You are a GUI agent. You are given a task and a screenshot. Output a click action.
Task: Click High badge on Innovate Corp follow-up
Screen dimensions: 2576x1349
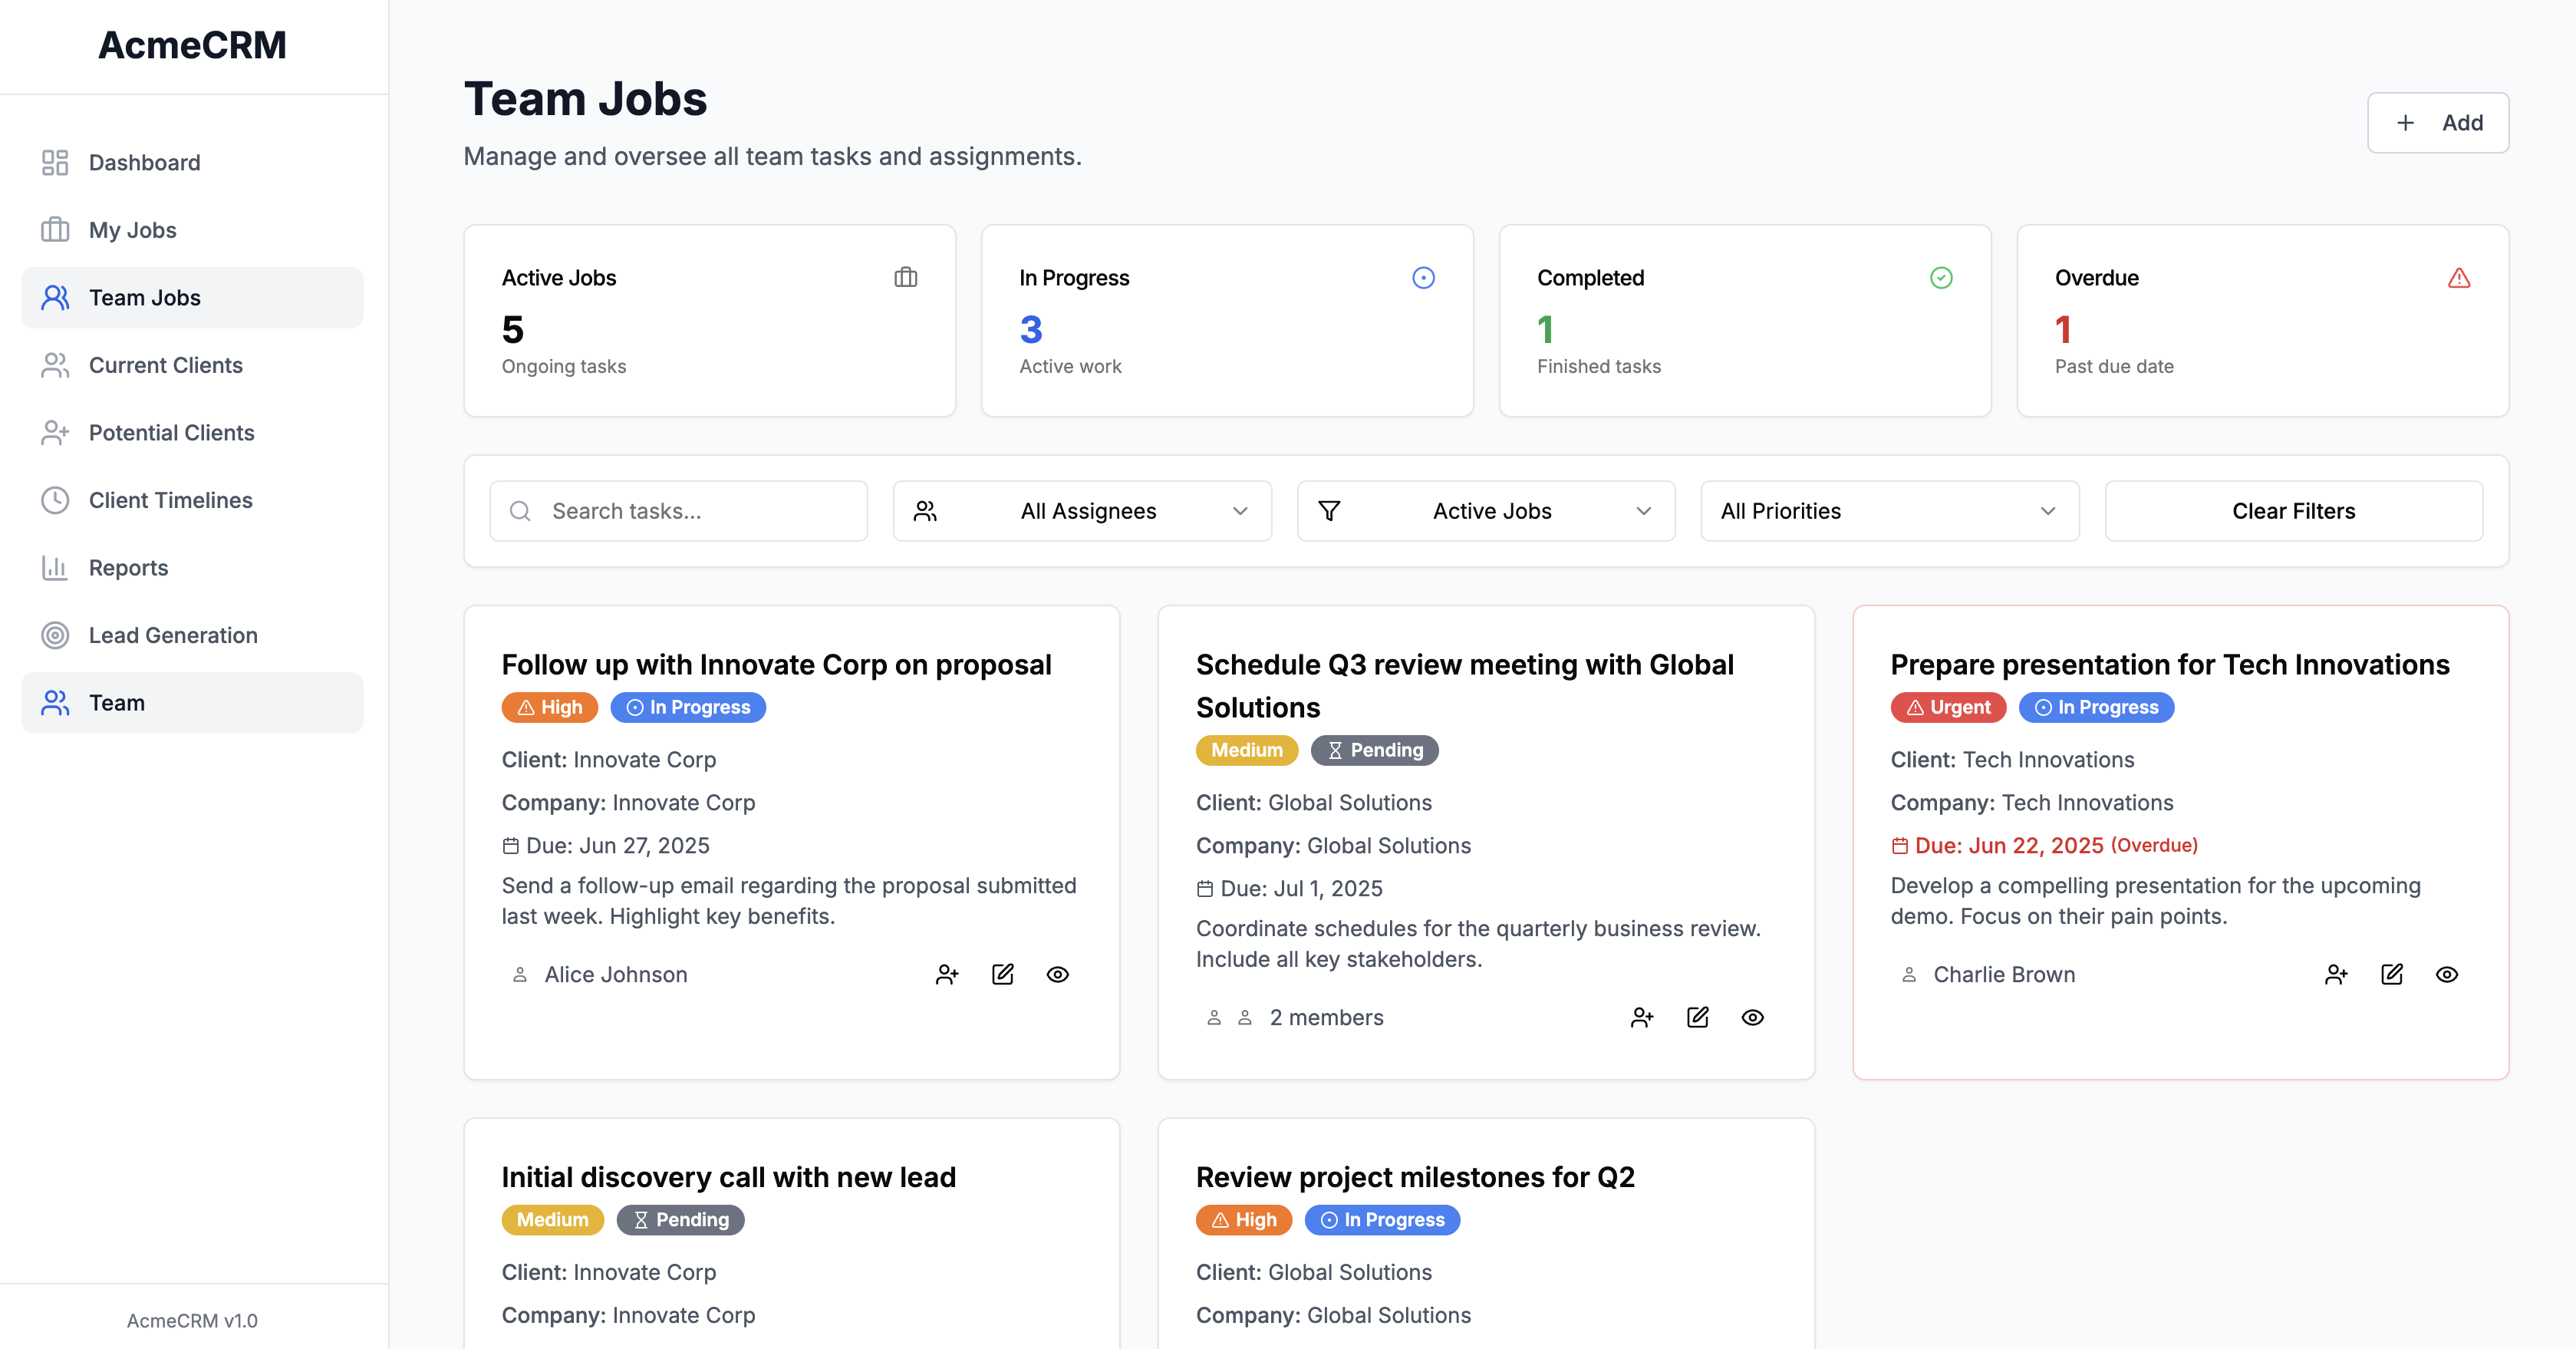tap(549, 707)
